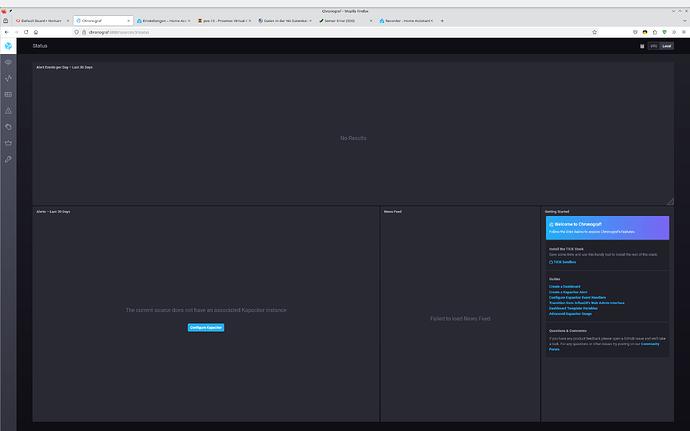Switch time zone to UTC

[653, 46]
